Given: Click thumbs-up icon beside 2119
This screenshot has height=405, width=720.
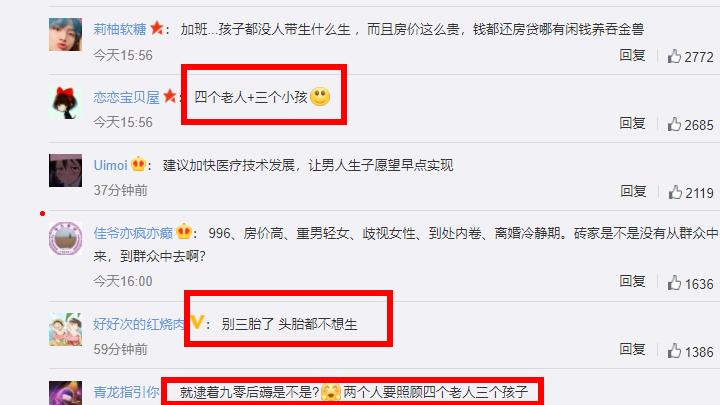Looking at the screenshot, I should (675, 192).
